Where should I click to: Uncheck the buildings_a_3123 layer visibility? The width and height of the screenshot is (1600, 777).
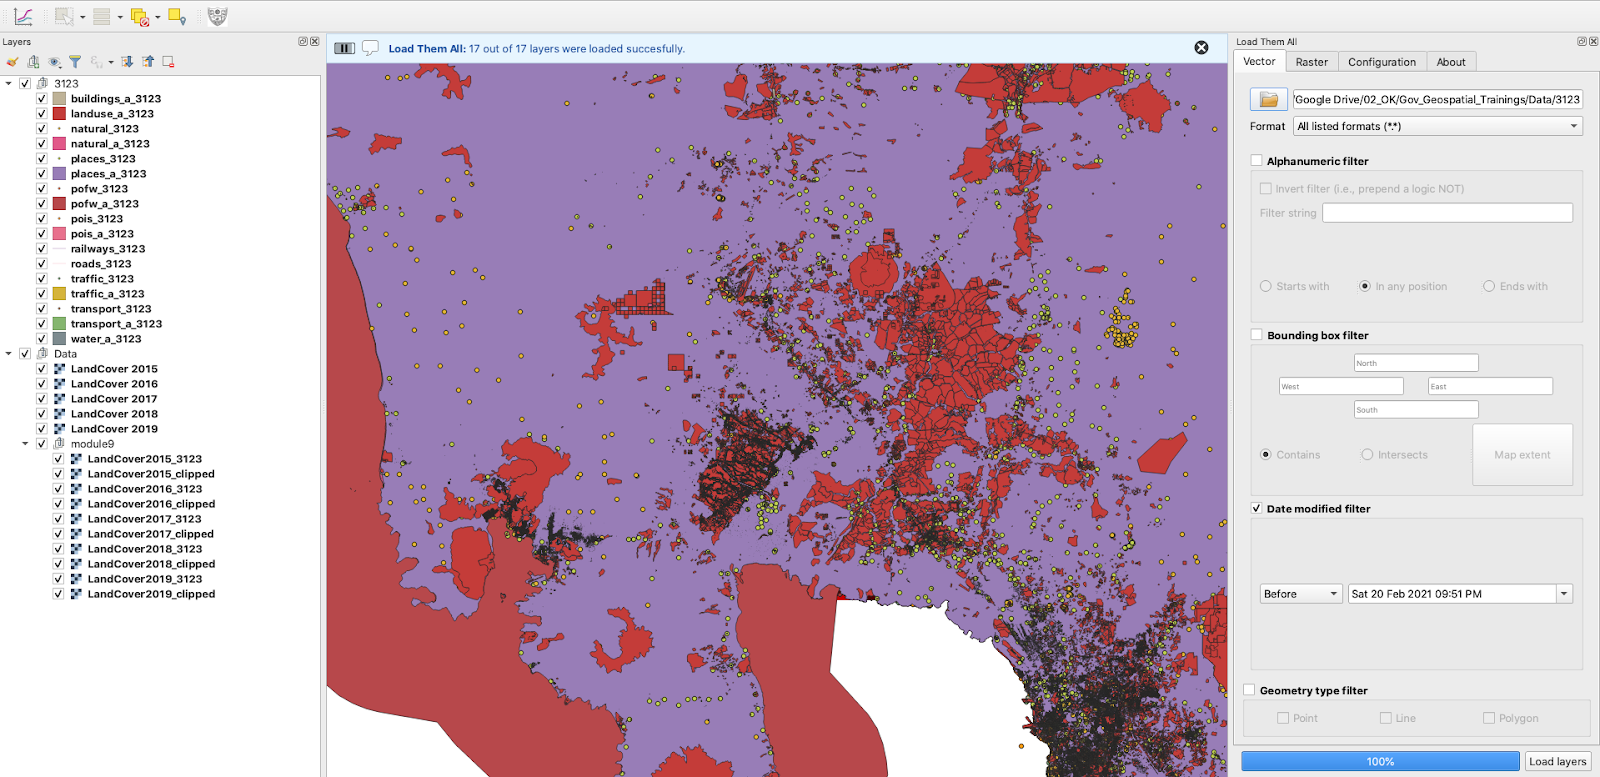pyautogui.click(x=42, y=99)
